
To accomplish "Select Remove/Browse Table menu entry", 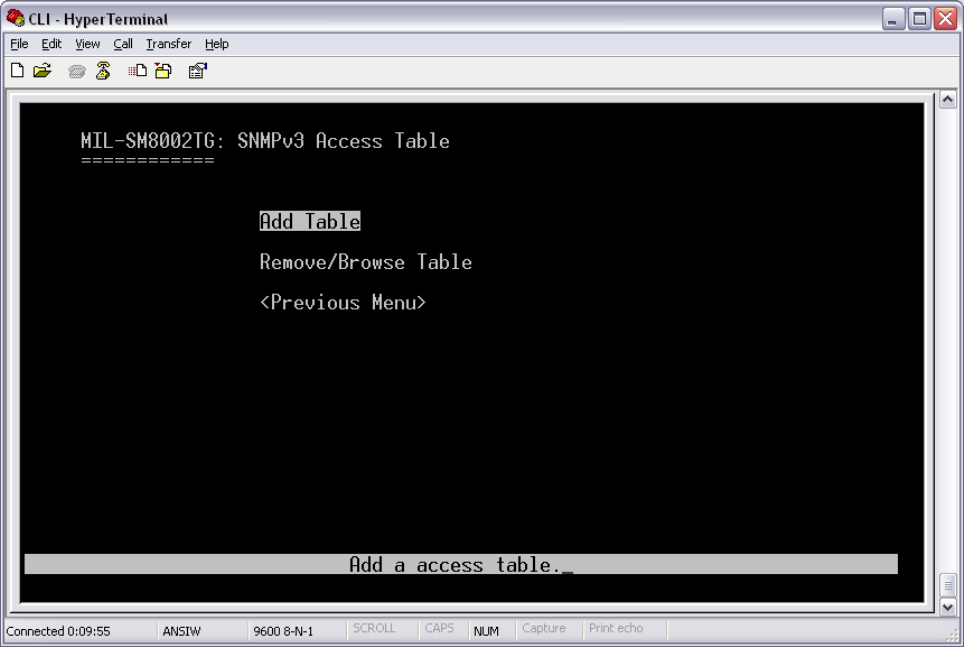I will 366,262.
